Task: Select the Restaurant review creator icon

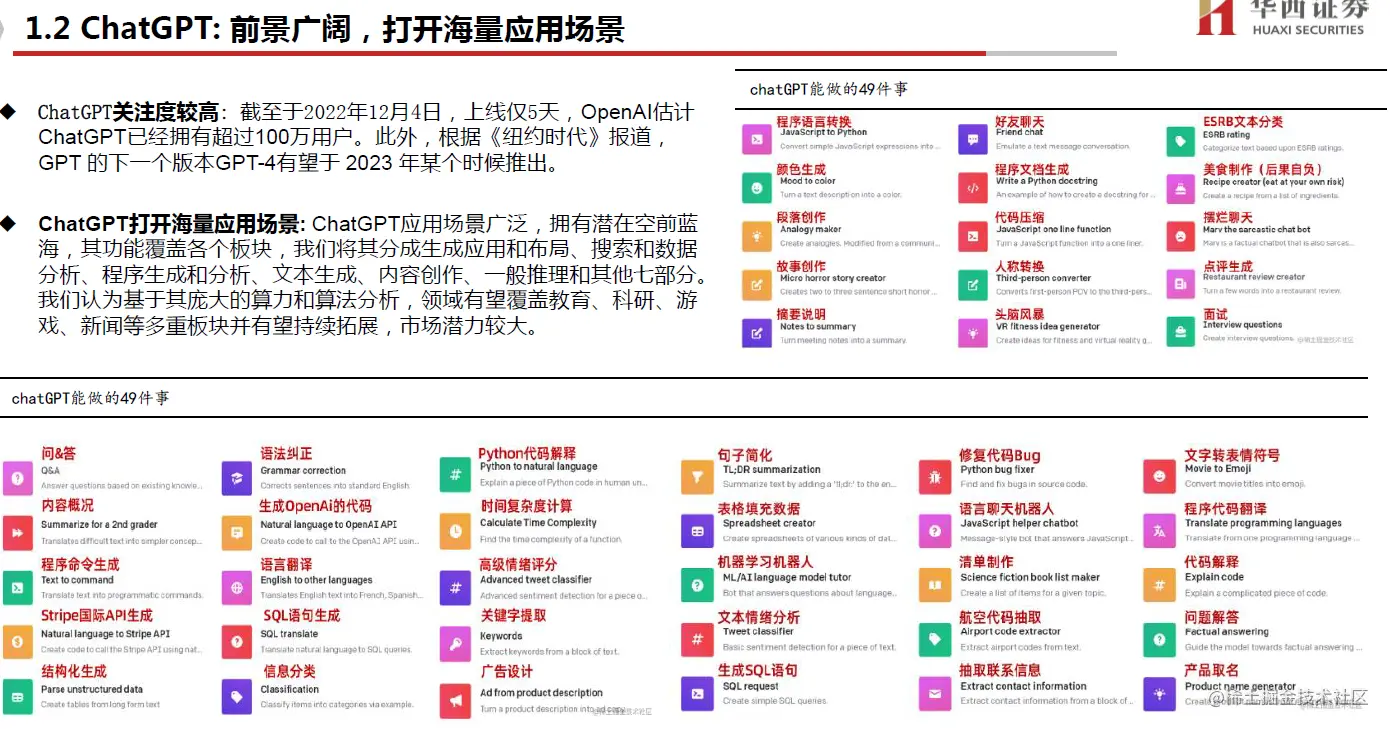Action: pos(1181,284)
